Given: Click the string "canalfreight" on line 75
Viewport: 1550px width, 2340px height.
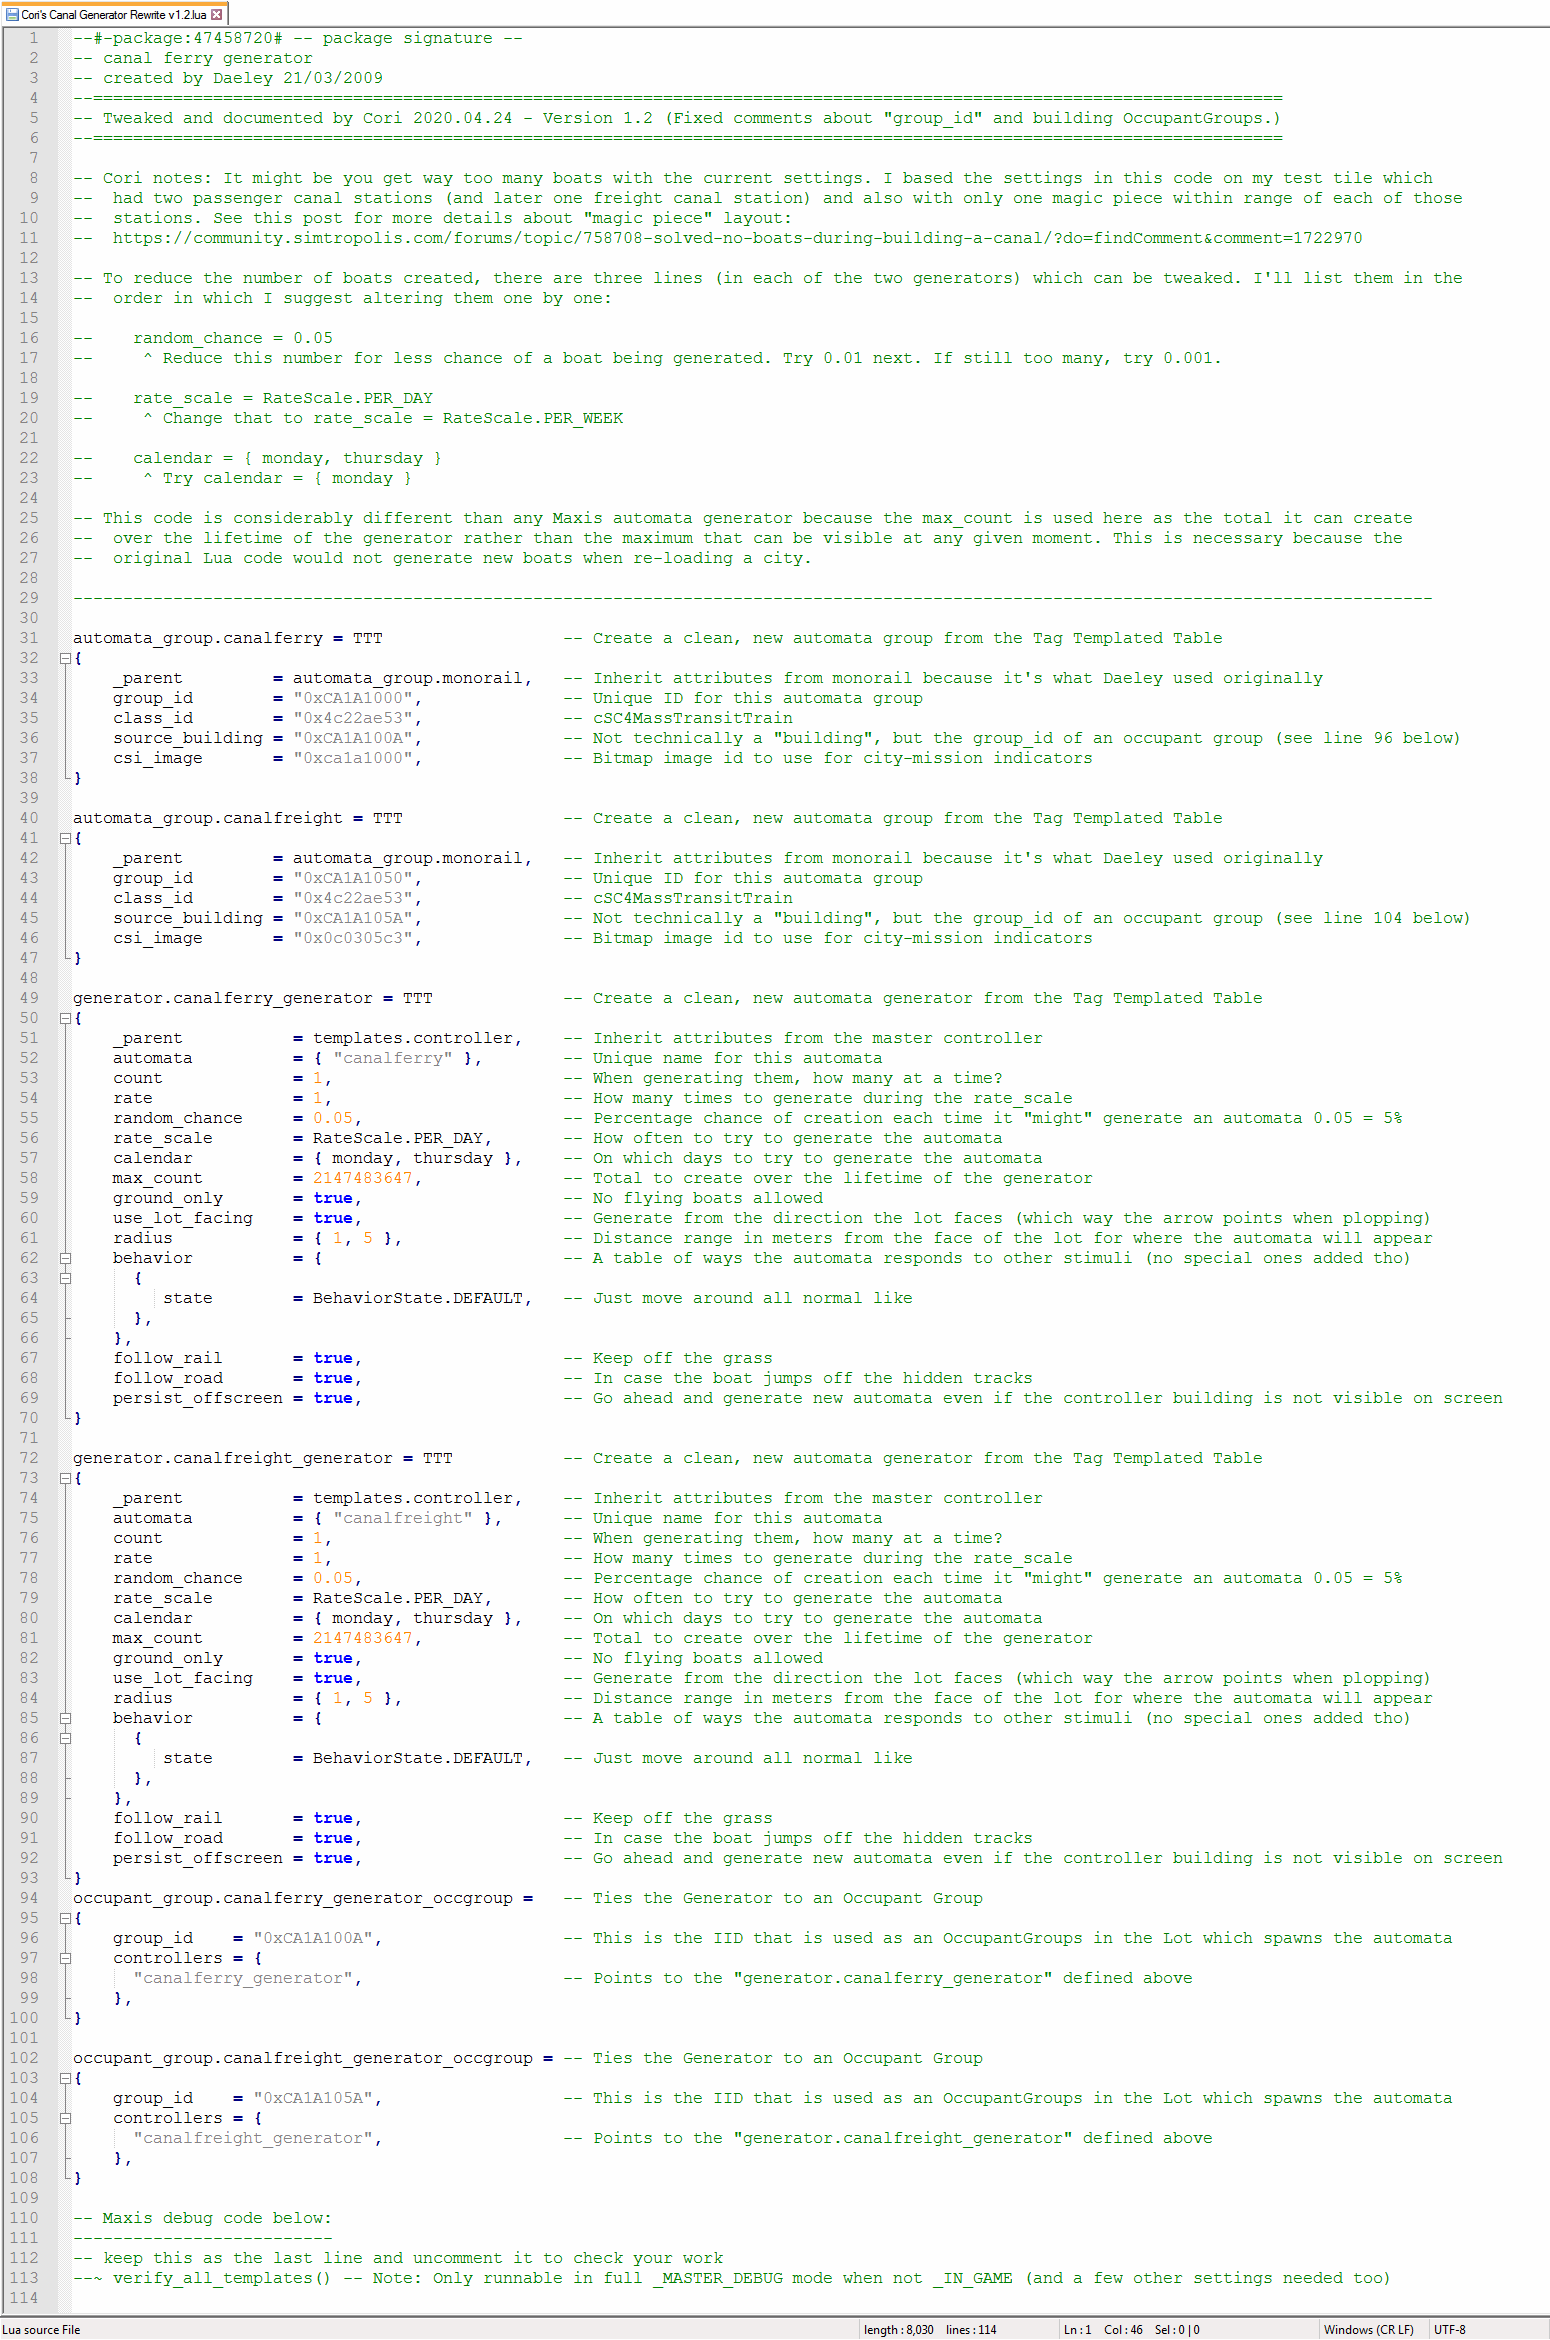Looking at the screenshot, I should pyautogui.click(x=403, y=1518).
